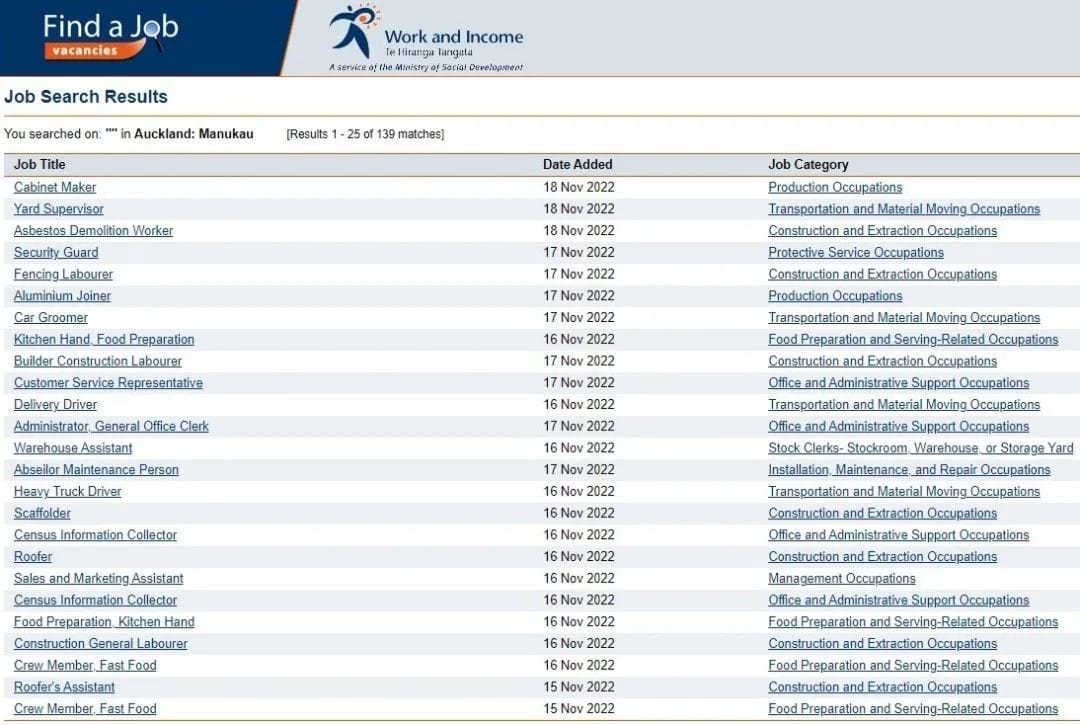Click the Job Category column header
The height and width of the screenshot is (725, 1080).
tap(808, 165)
